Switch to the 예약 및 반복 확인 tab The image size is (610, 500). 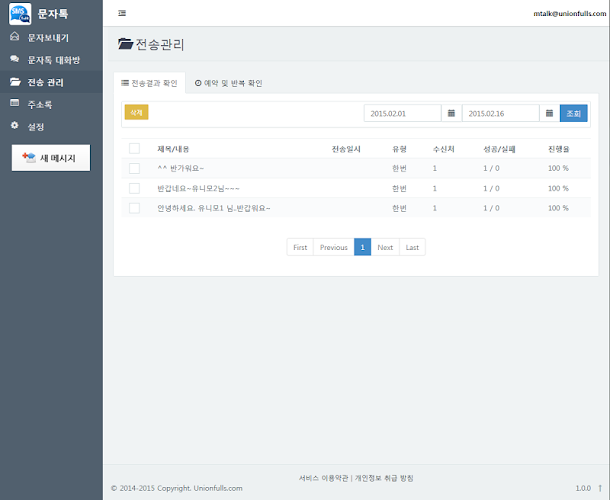(x=228, y=83)
